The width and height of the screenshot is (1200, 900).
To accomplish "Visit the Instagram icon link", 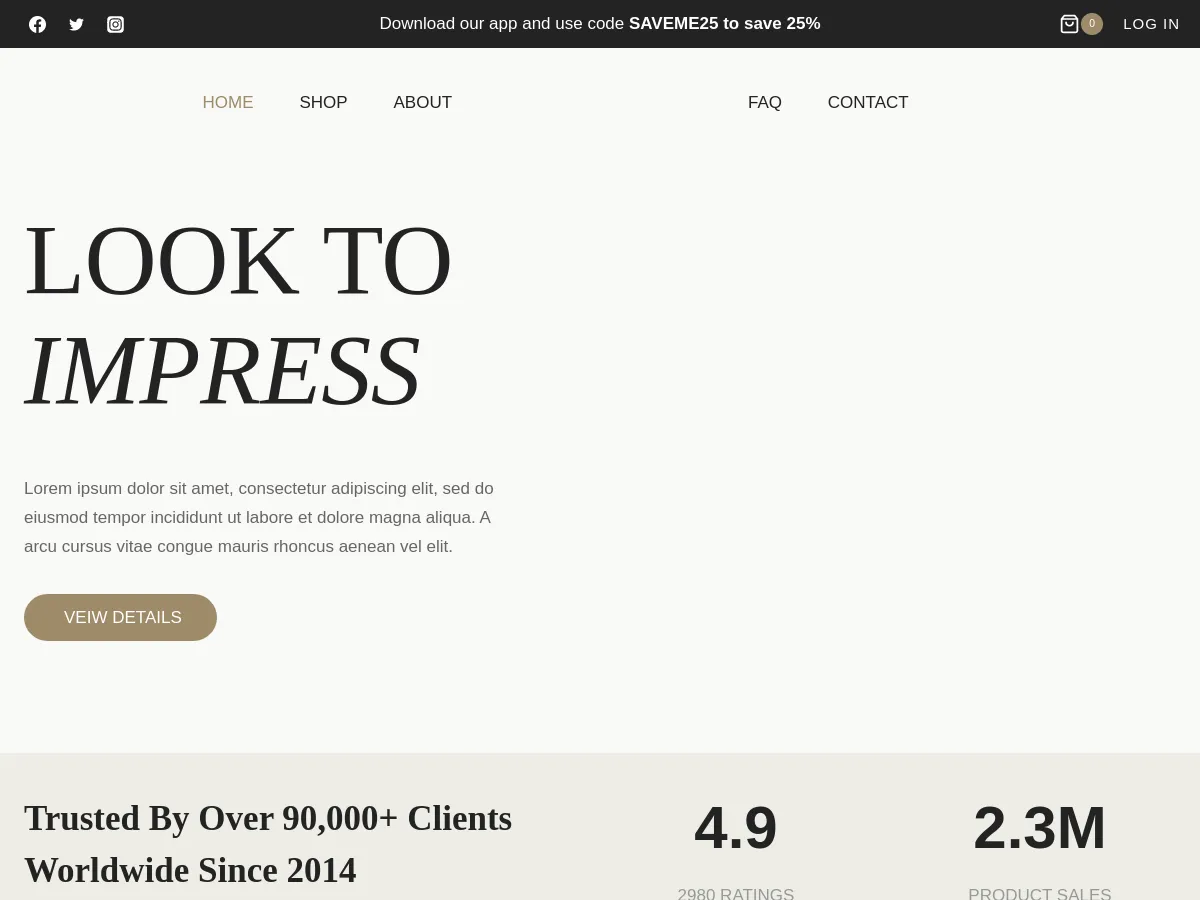I will tap(115, 24).
